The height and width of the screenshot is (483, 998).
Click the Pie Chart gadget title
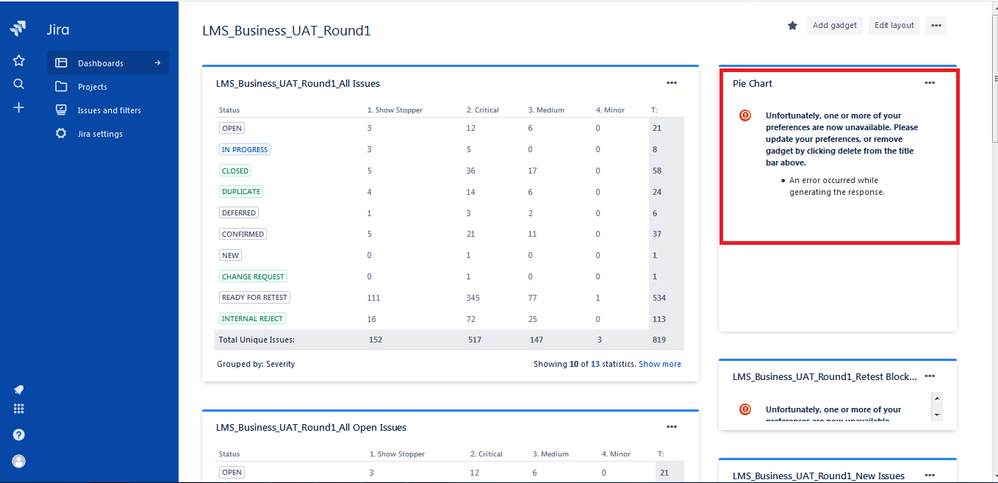(752, 83)
